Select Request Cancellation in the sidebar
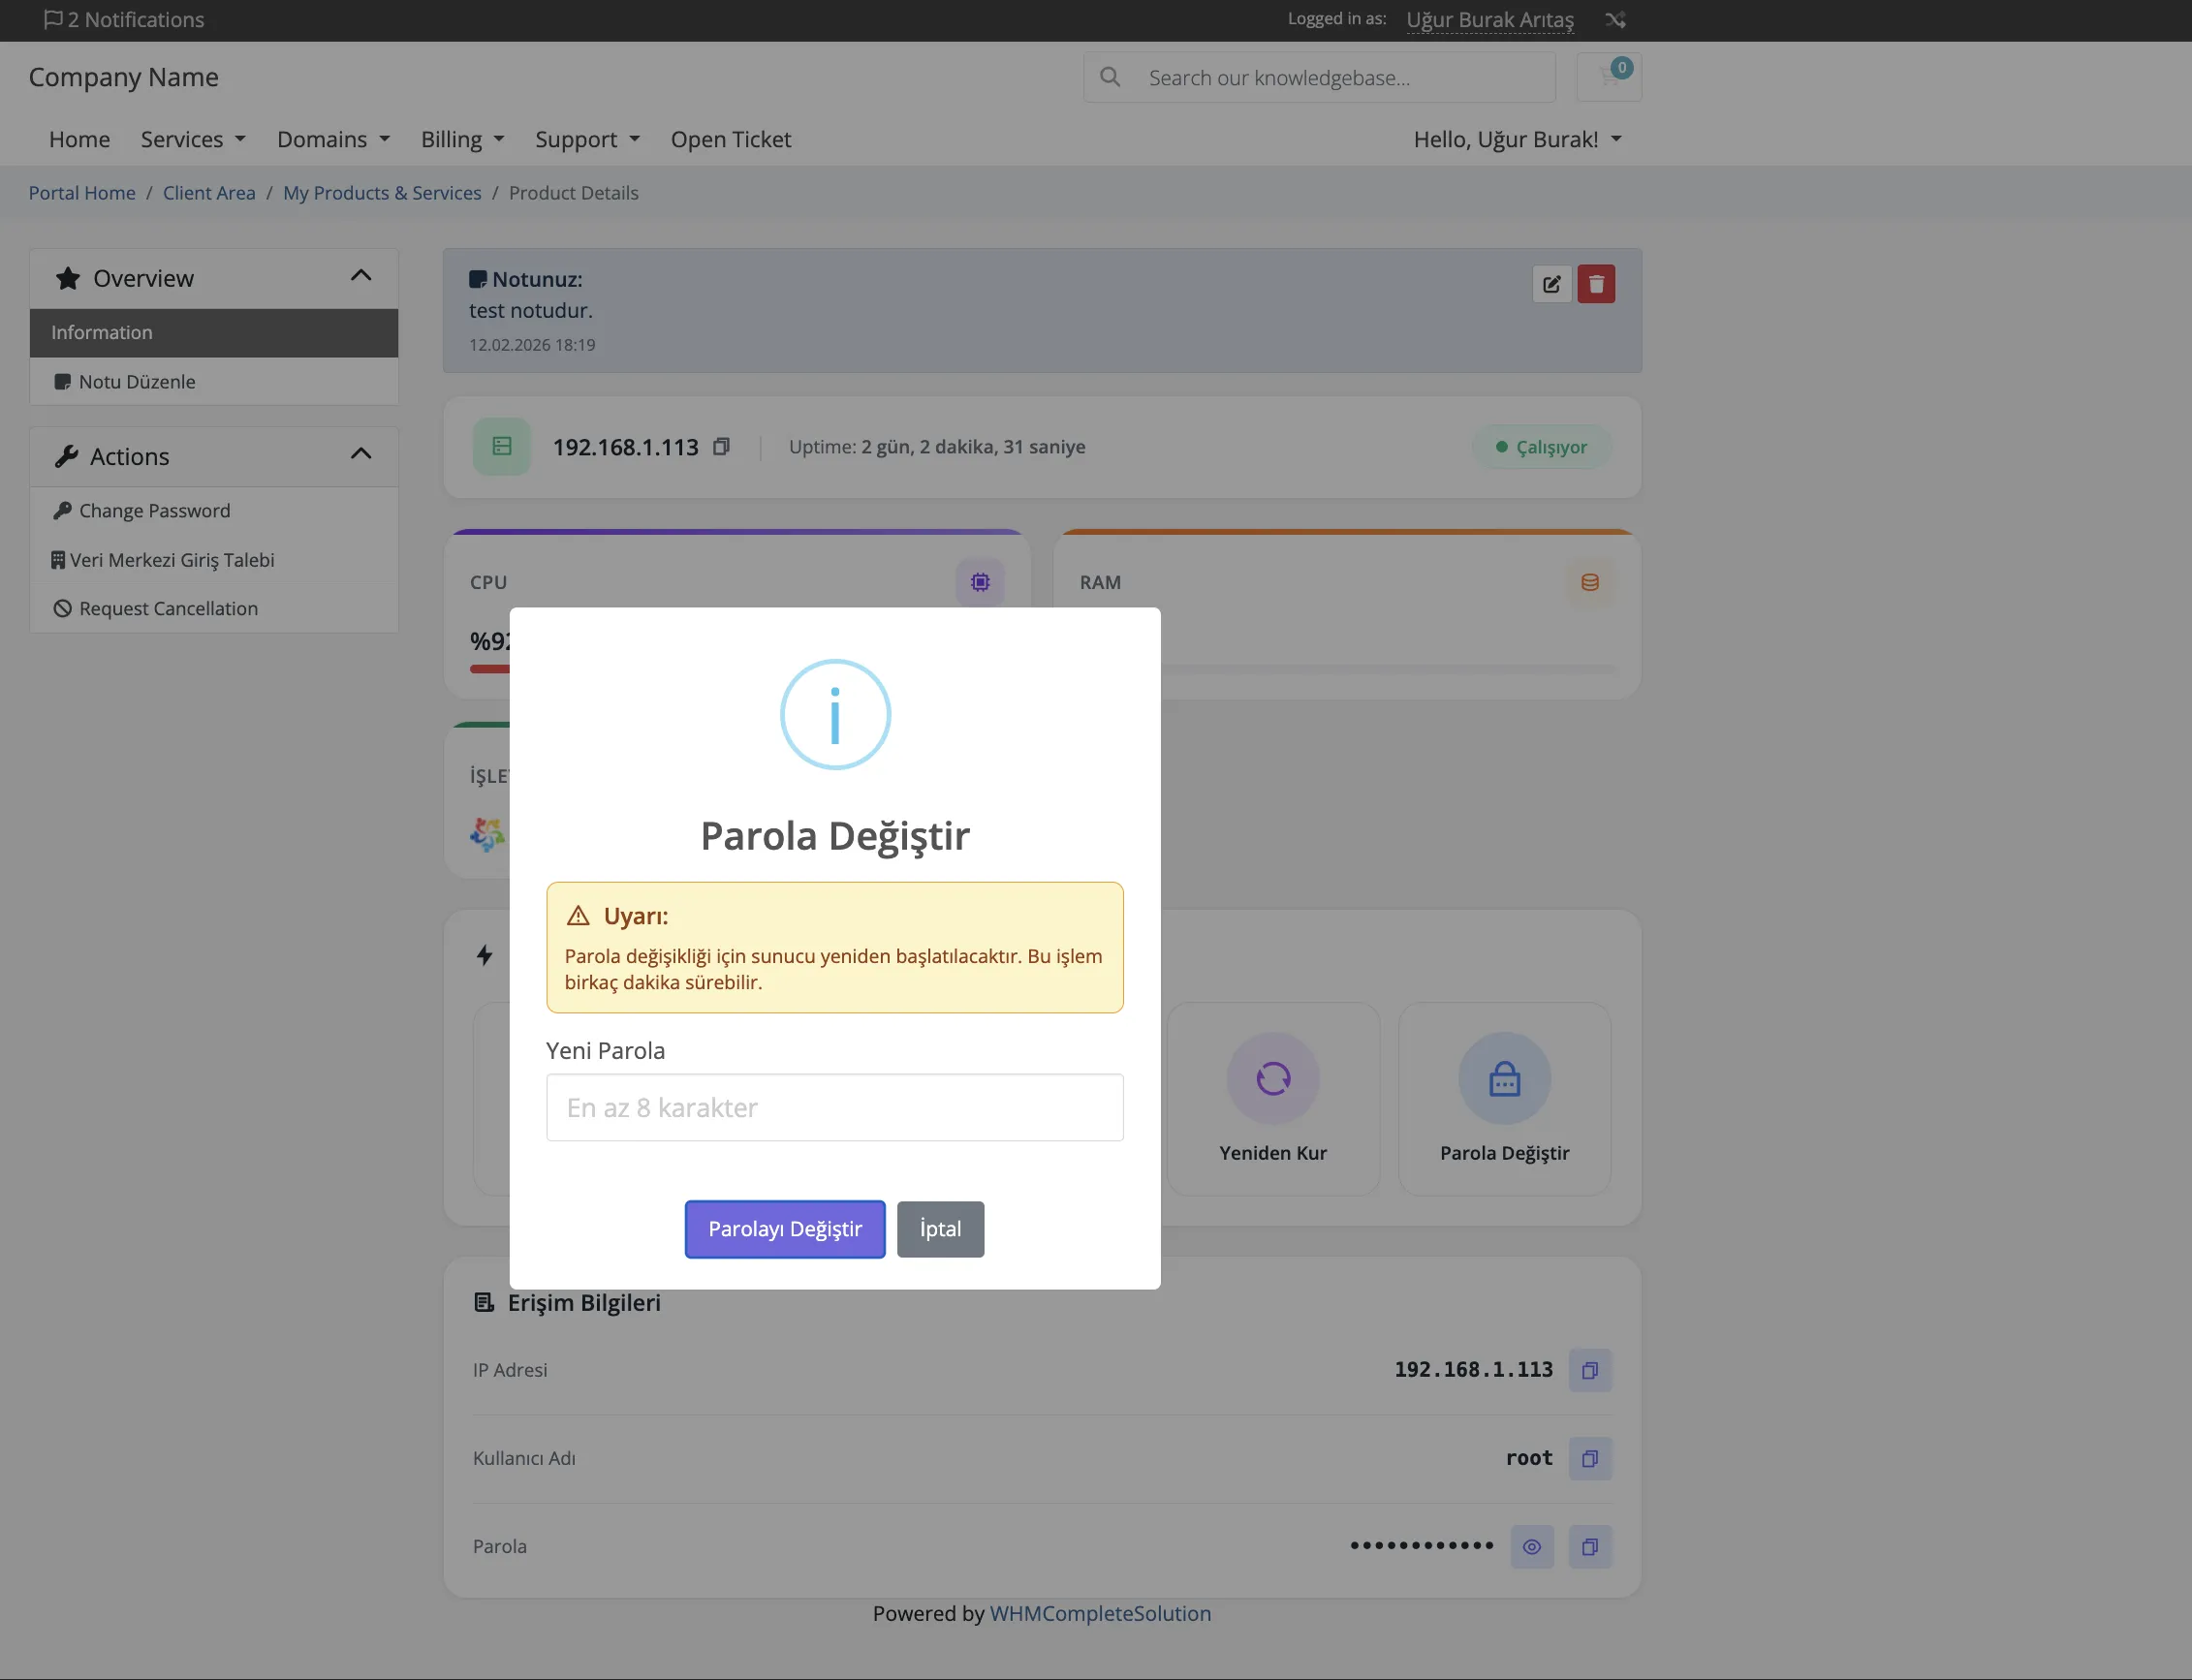The width and height of the screenshot is (2192, 1680). click(214, 608)
